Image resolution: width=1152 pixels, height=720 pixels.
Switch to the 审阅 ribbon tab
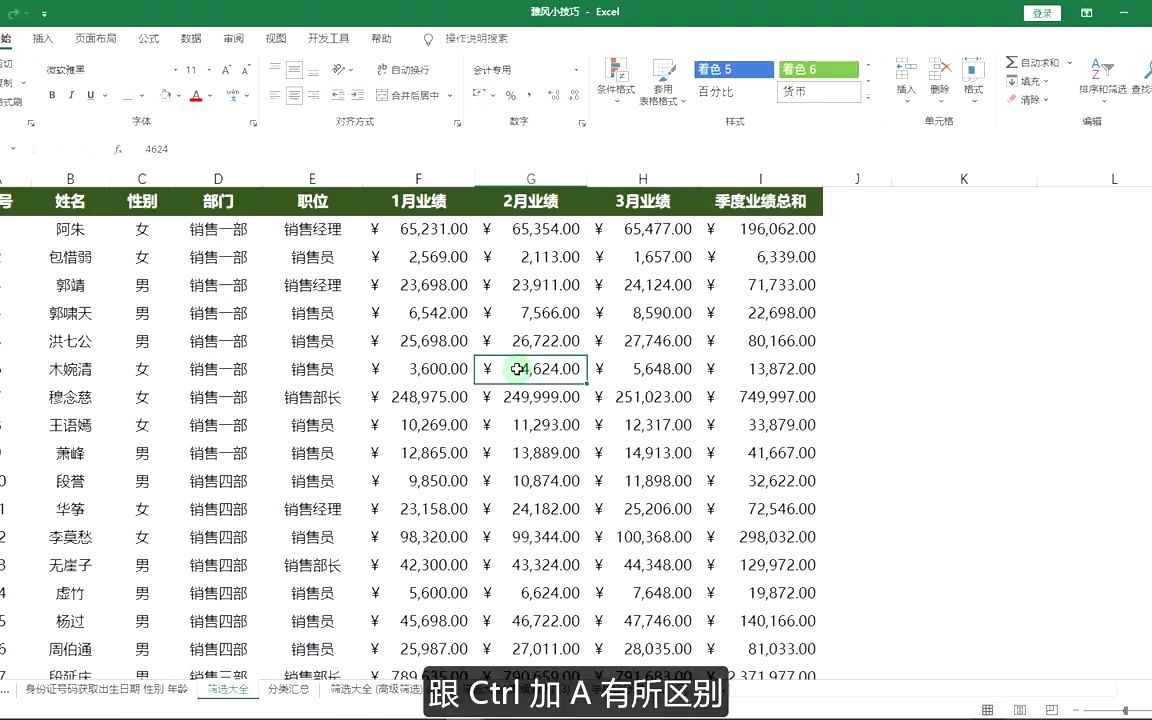coord(234,38)
